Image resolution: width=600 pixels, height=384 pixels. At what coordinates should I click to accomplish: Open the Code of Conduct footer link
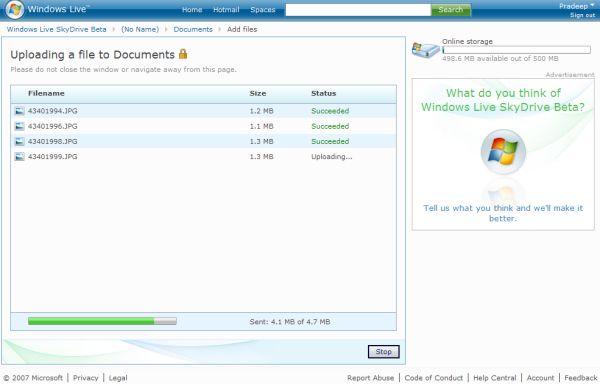pyautogui.click(x=434, y=378)
